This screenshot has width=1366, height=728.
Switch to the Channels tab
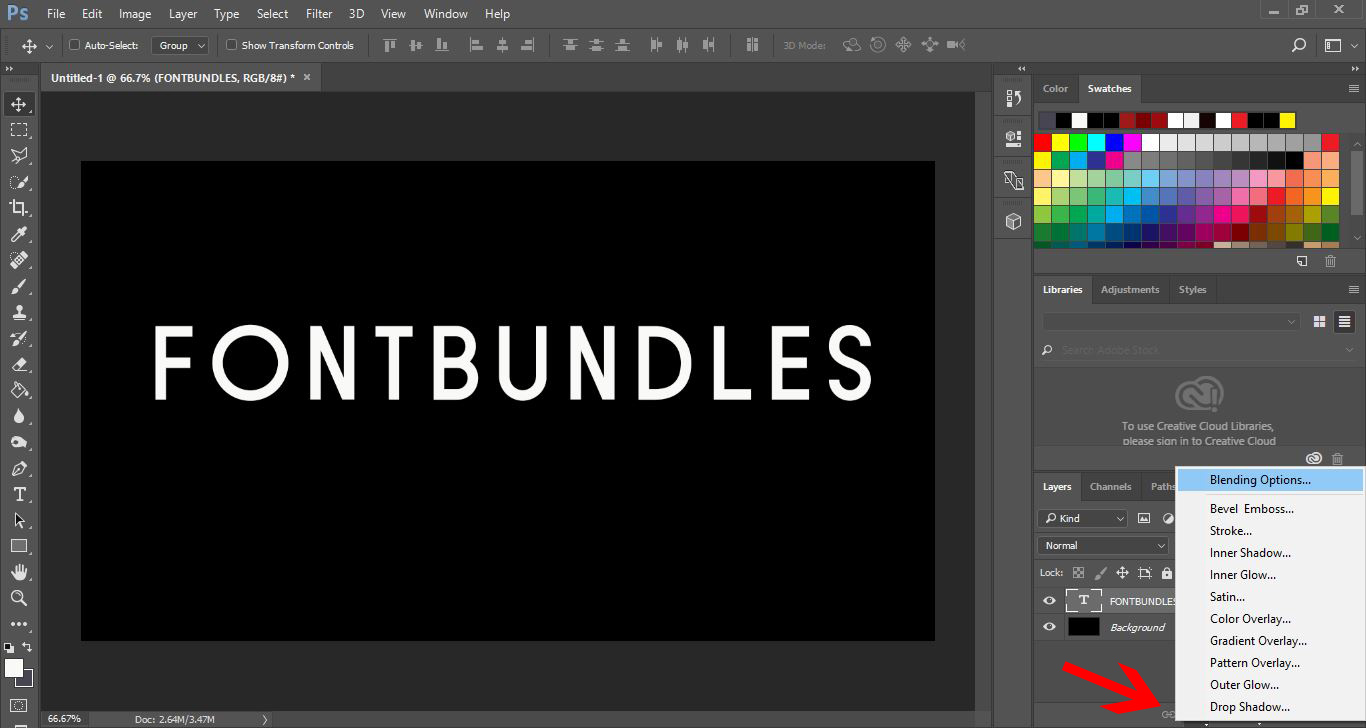(1110, 487)
